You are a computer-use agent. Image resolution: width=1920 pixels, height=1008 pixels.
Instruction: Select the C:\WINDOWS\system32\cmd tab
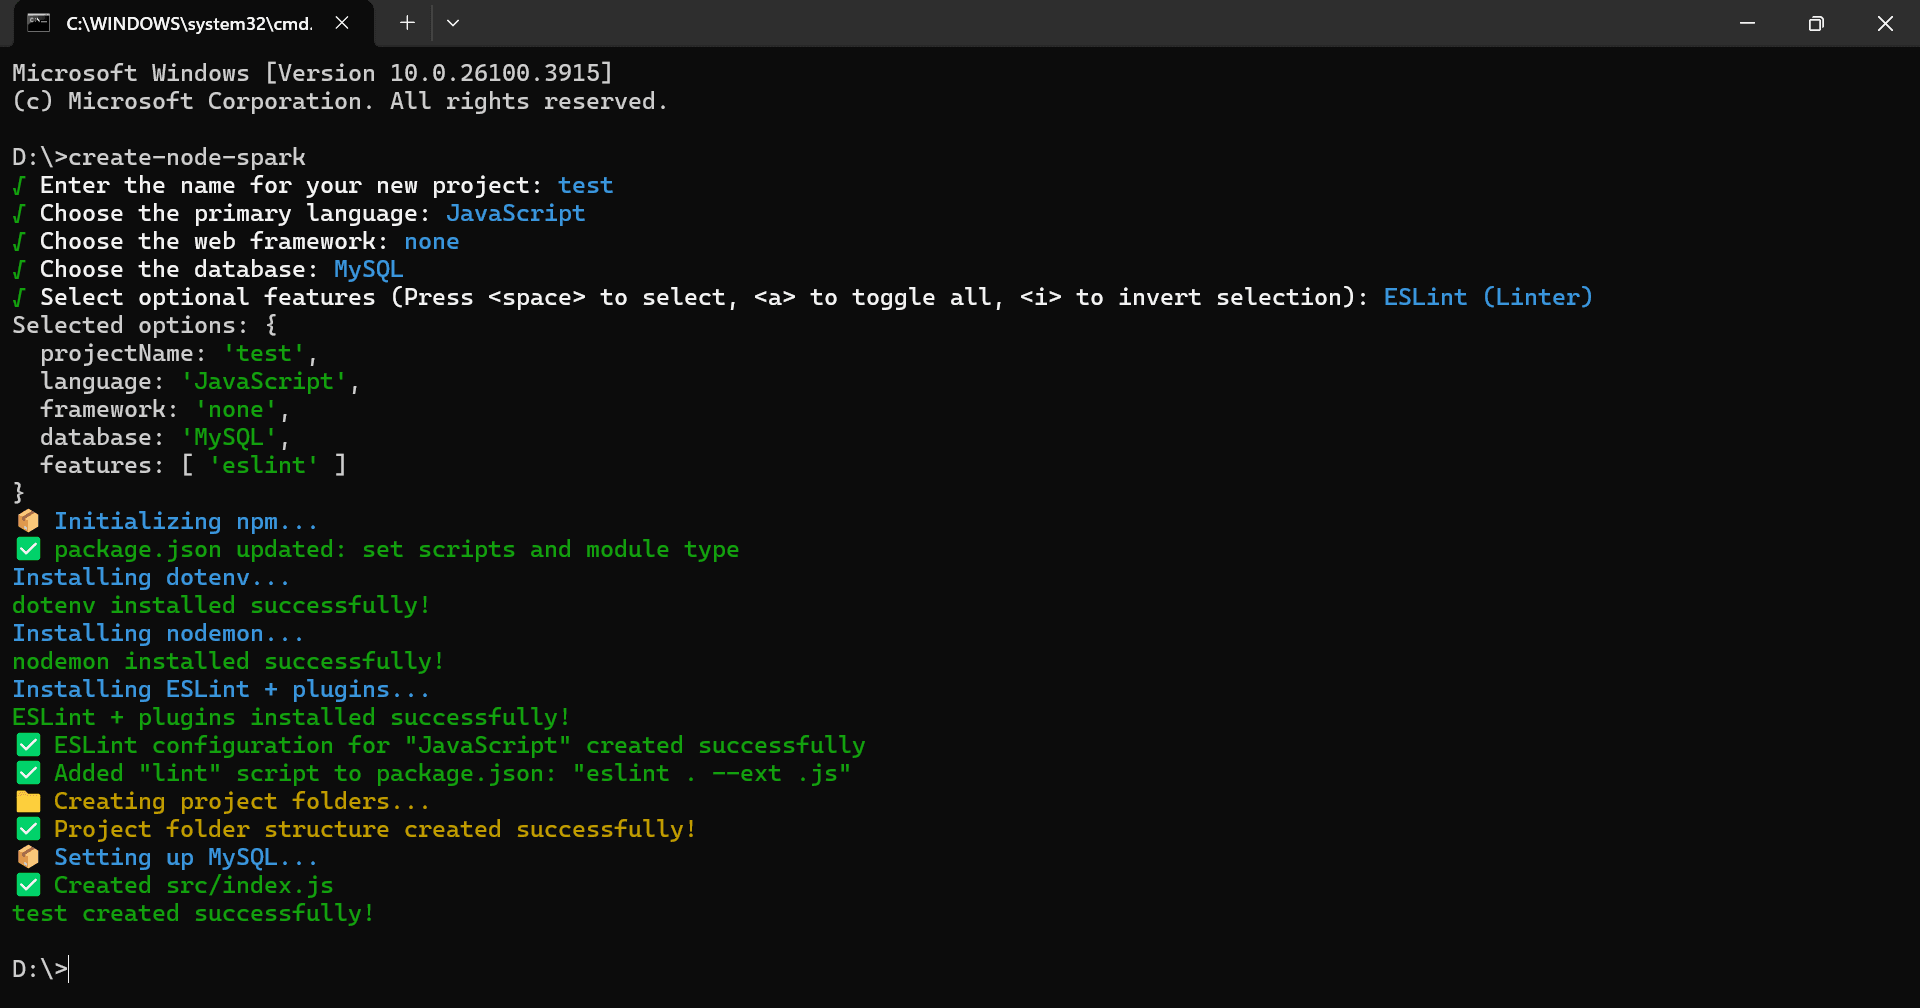(189, 23)
